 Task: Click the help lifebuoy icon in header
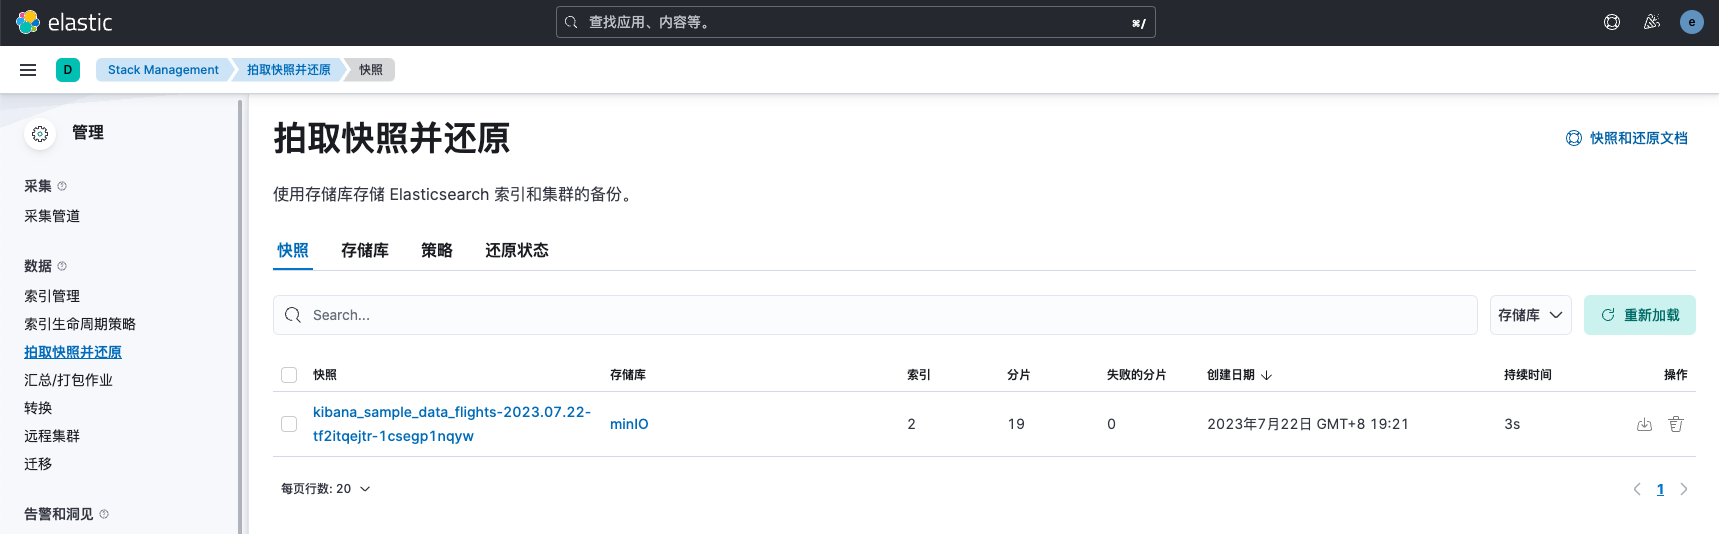pyautogui.click(x=1612, y=22)
